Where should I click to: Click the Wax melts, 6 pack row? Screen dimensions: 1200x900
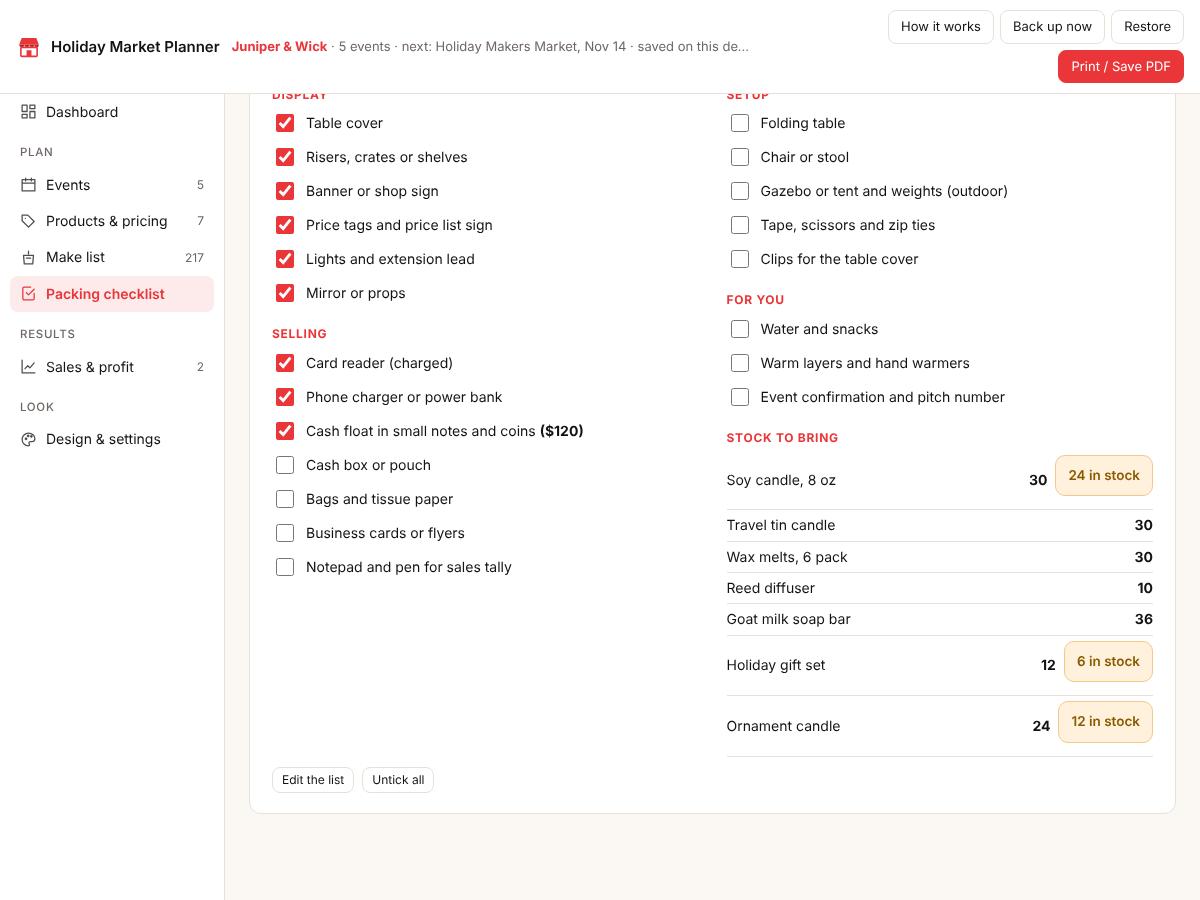tap(940, 557)
